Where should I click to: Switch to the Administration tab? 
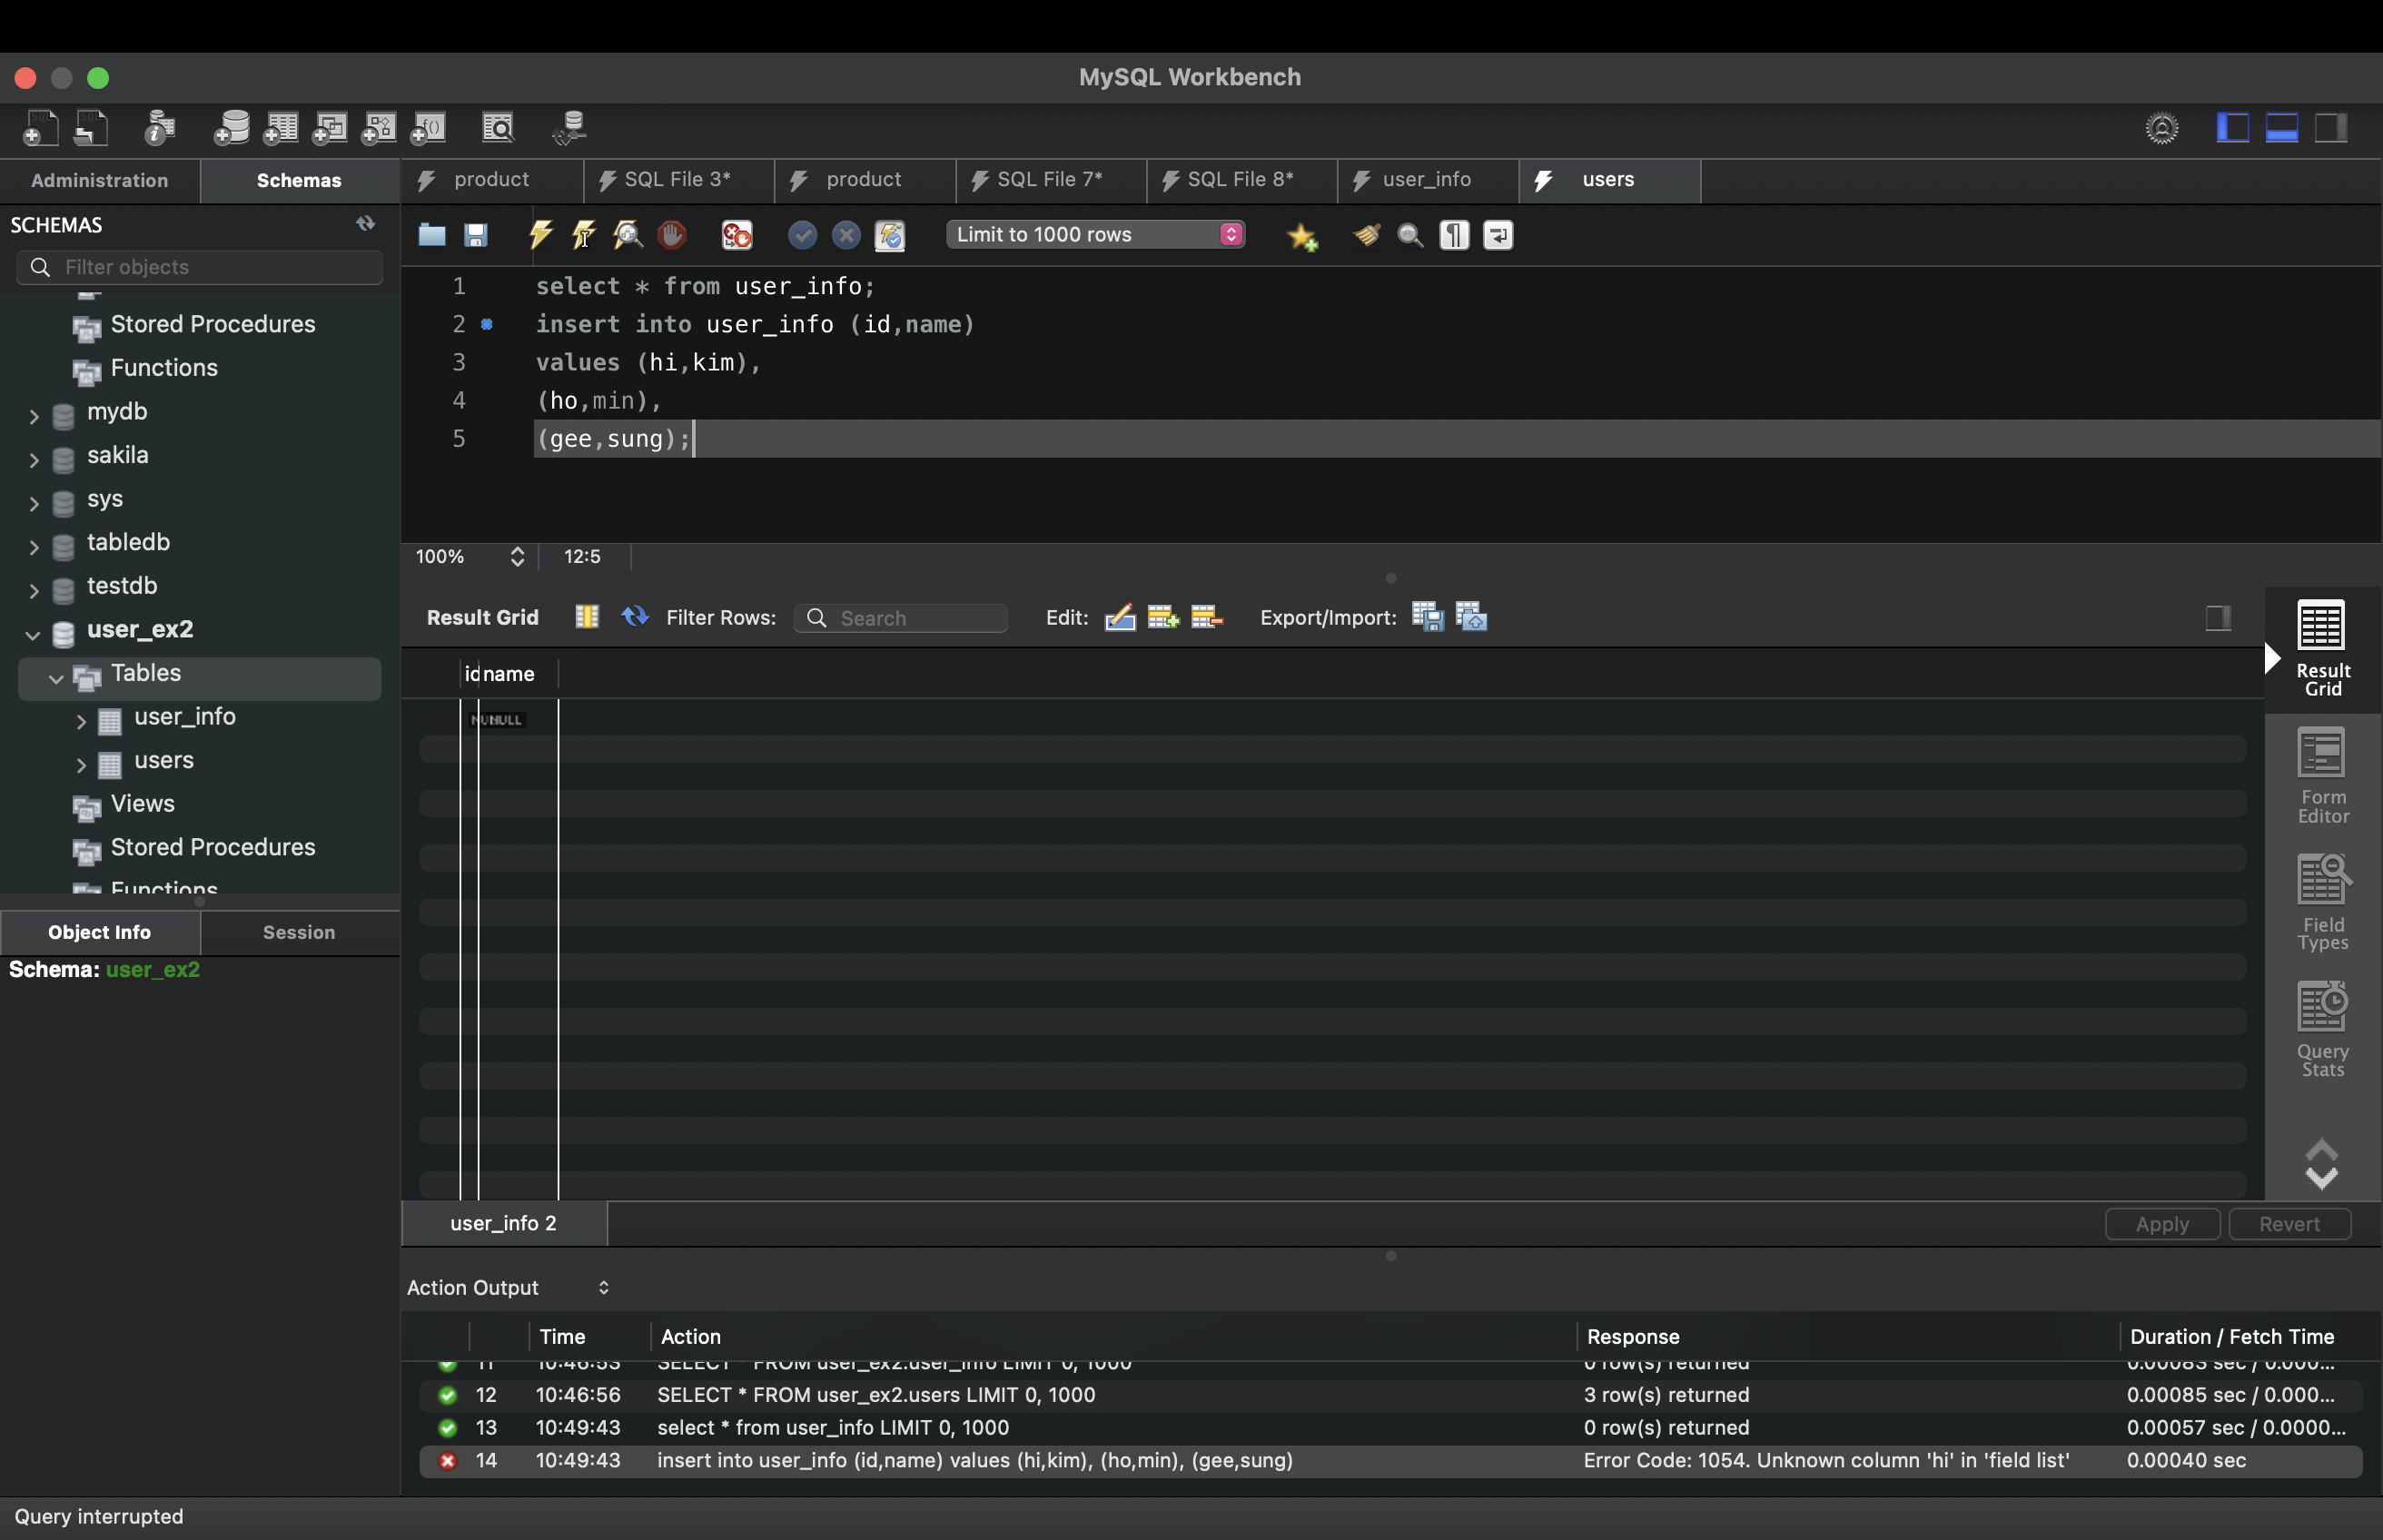[x=99, y=181]
